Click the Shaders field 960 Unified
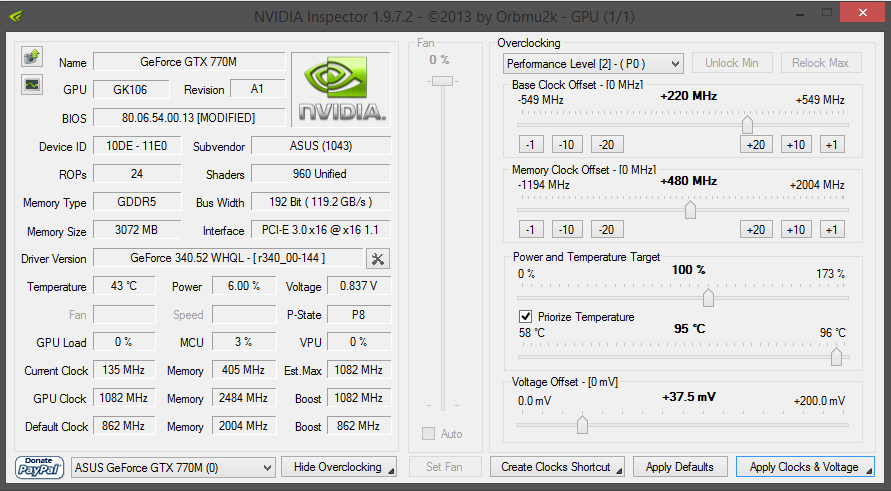This screenshot has width=891, height=491. point(321,174)
